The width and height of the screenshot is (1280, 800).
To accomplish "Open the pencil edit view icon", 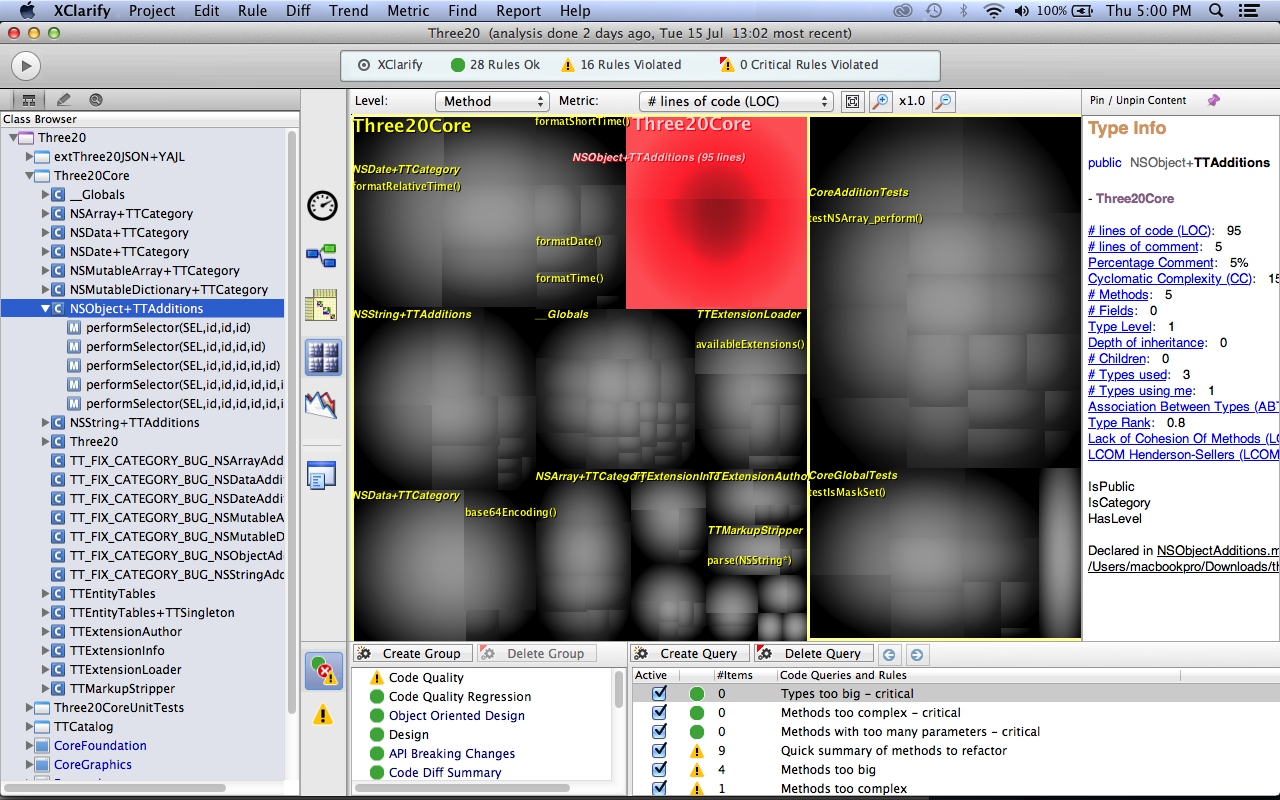I will pos(63,100).
